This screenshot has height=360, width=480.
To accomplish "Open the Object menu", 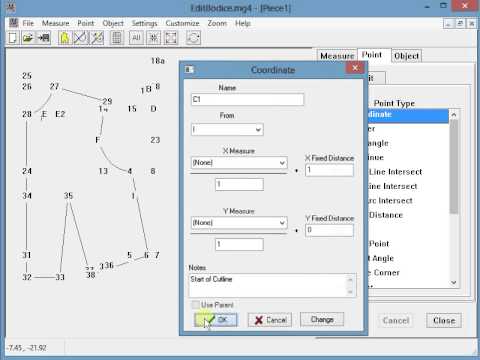I will (113, 23).
